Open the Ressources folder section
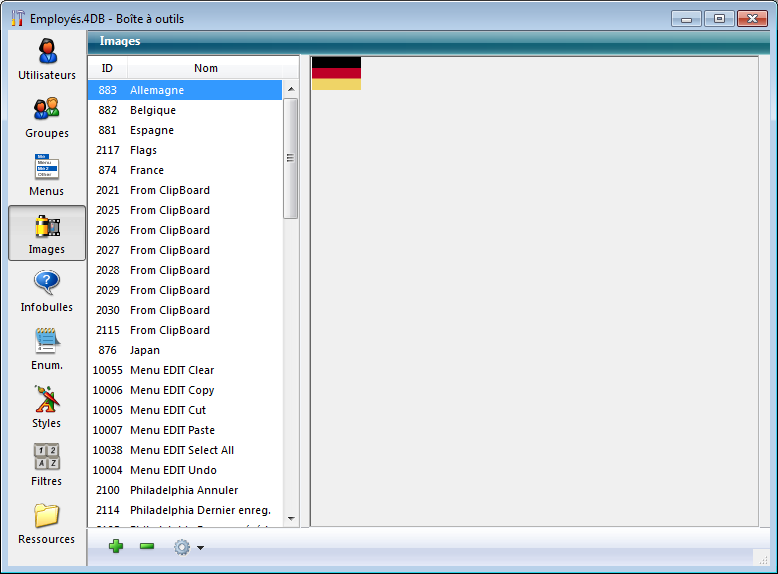778x574 pixels. (47, 523)
